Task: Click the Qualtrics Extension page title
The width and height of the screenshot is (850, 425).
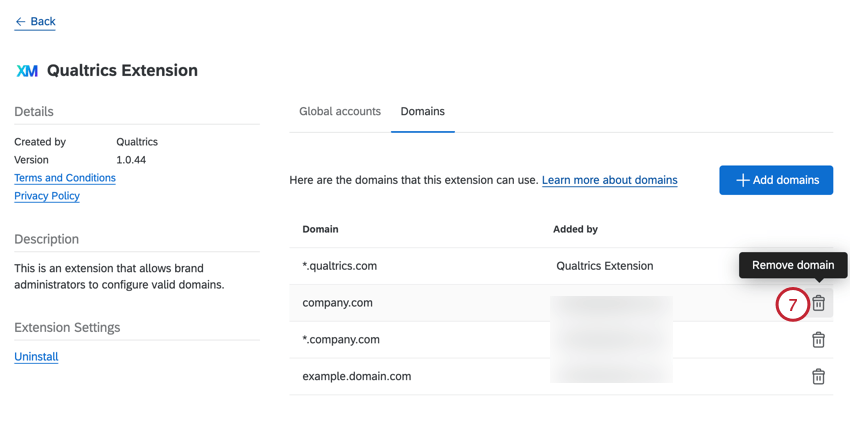Action: tap(122, 70)
